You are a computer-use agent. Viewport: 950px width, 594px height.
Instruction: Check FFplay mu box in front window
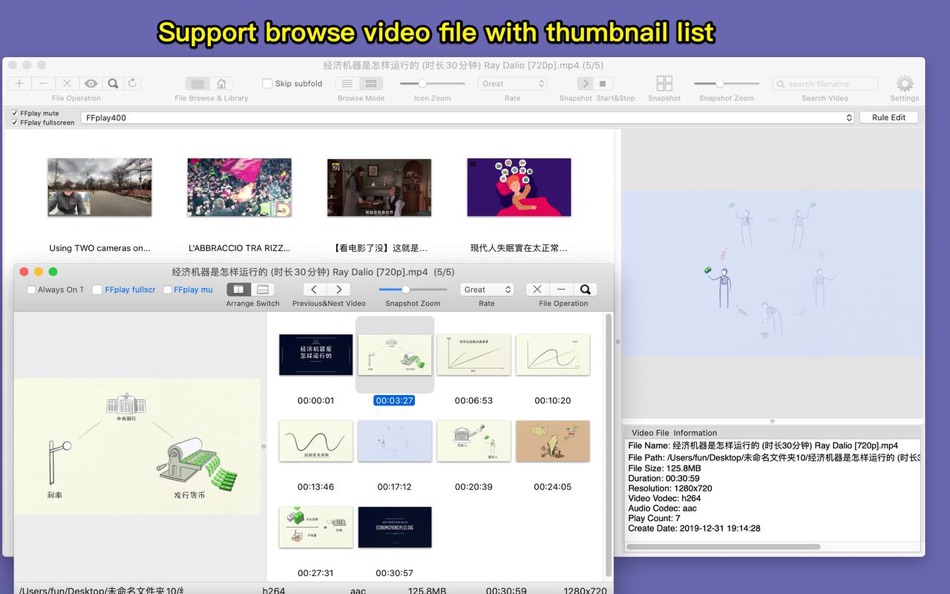[168, 290]
